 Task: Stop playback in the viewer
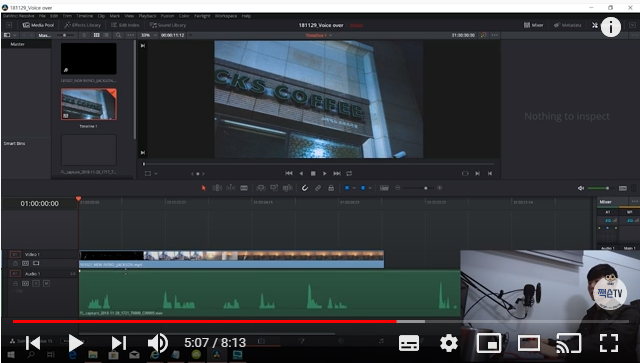(x=313, y=174)
